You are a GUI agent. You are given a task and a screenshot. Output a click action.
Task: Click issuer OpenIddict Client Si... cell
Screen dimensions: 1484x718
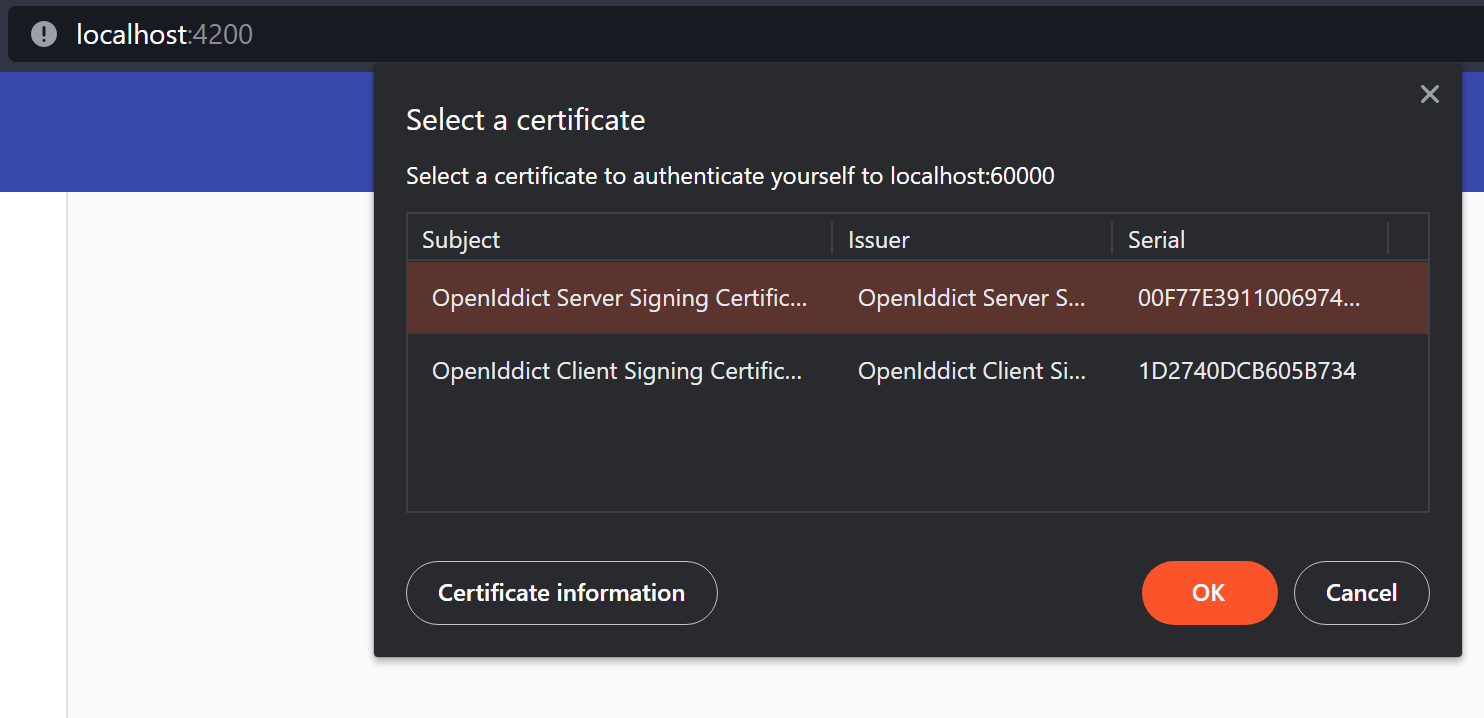(971, 370)
